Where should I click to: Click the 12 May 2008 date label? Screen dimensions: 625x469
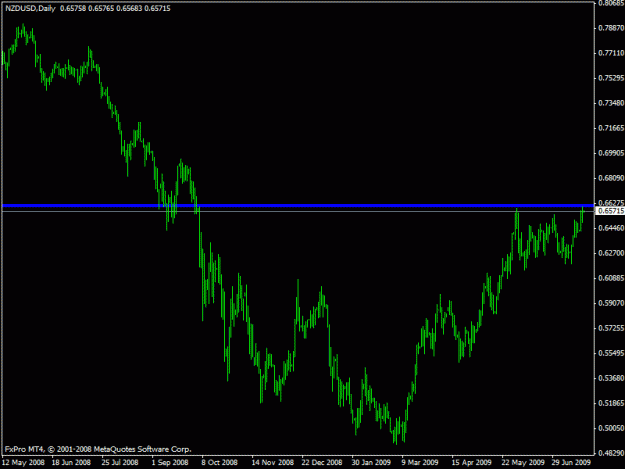[23, 463]
